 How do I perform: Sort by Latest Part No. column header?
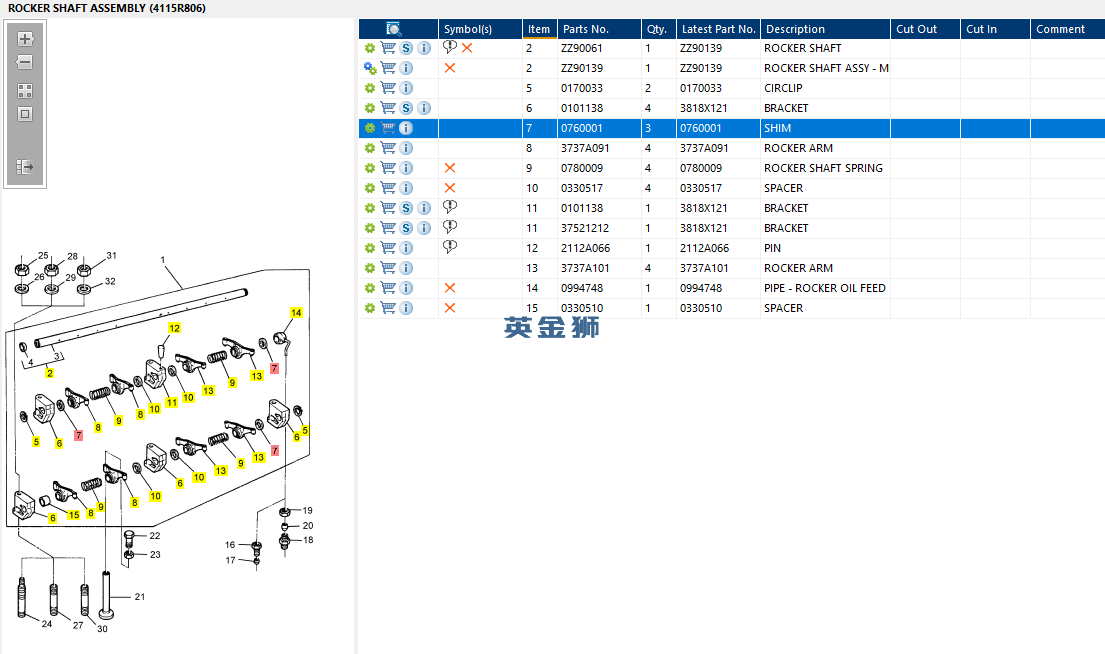(x=718, y=29)
